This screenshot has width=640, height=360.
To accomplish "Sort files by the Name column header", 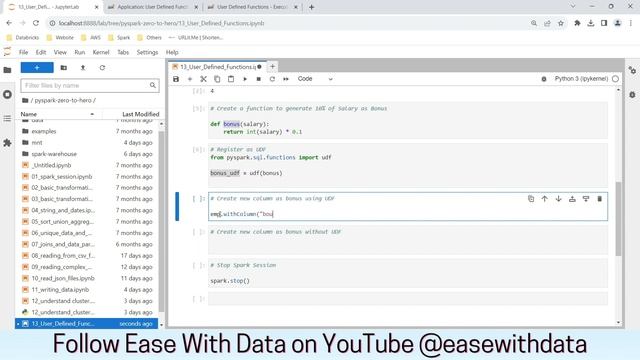I will (57, 114).
